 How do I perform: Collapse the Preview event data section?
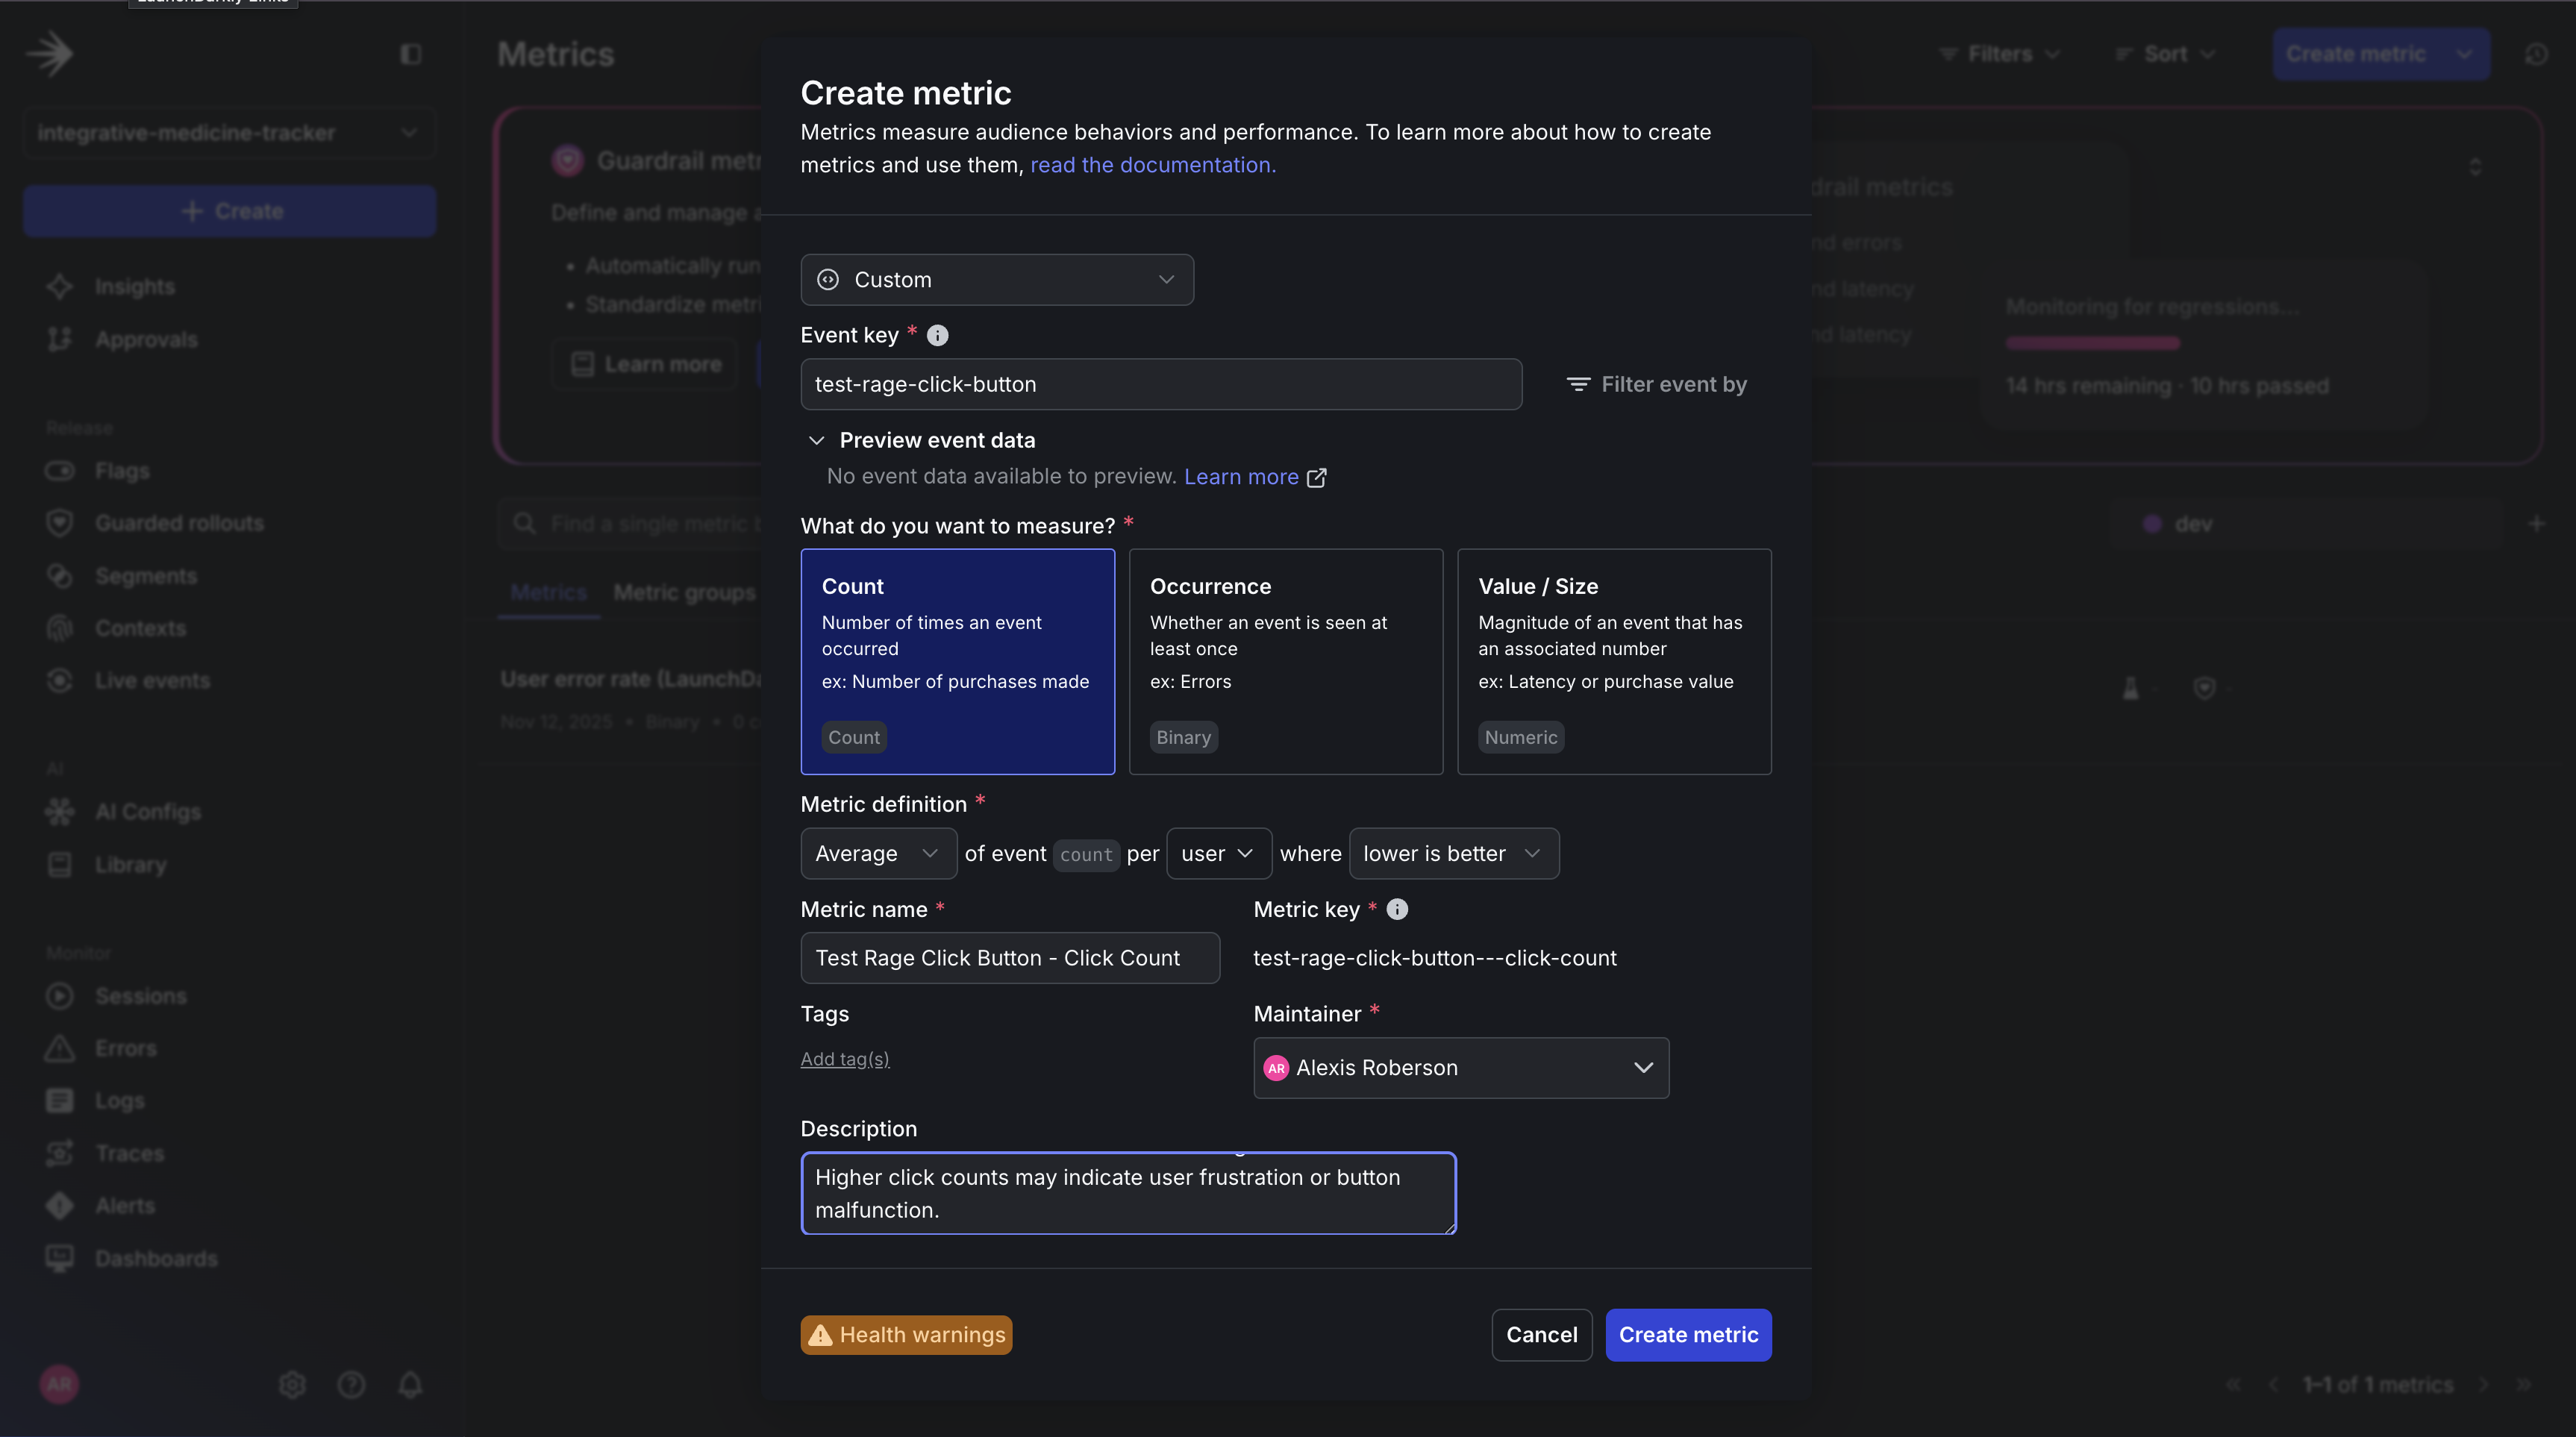pos(817,440)
